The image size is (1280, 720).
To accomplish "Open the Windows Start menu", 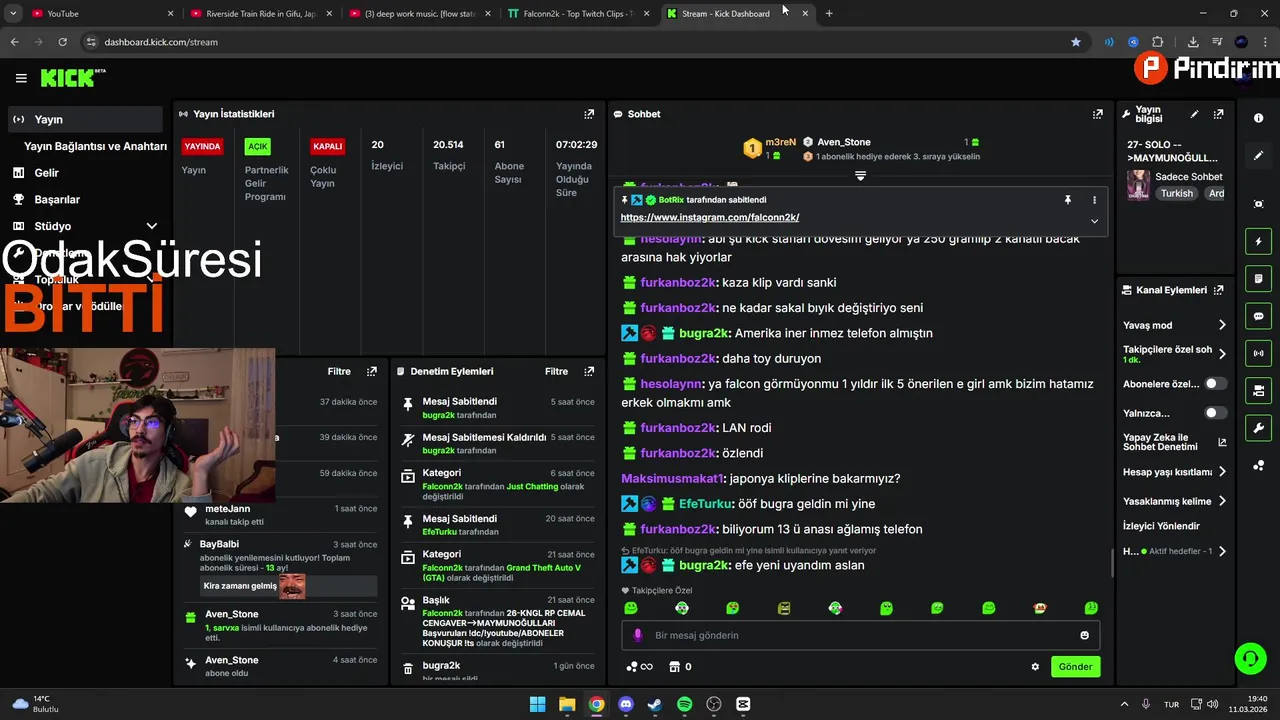I will coord(537,704).
